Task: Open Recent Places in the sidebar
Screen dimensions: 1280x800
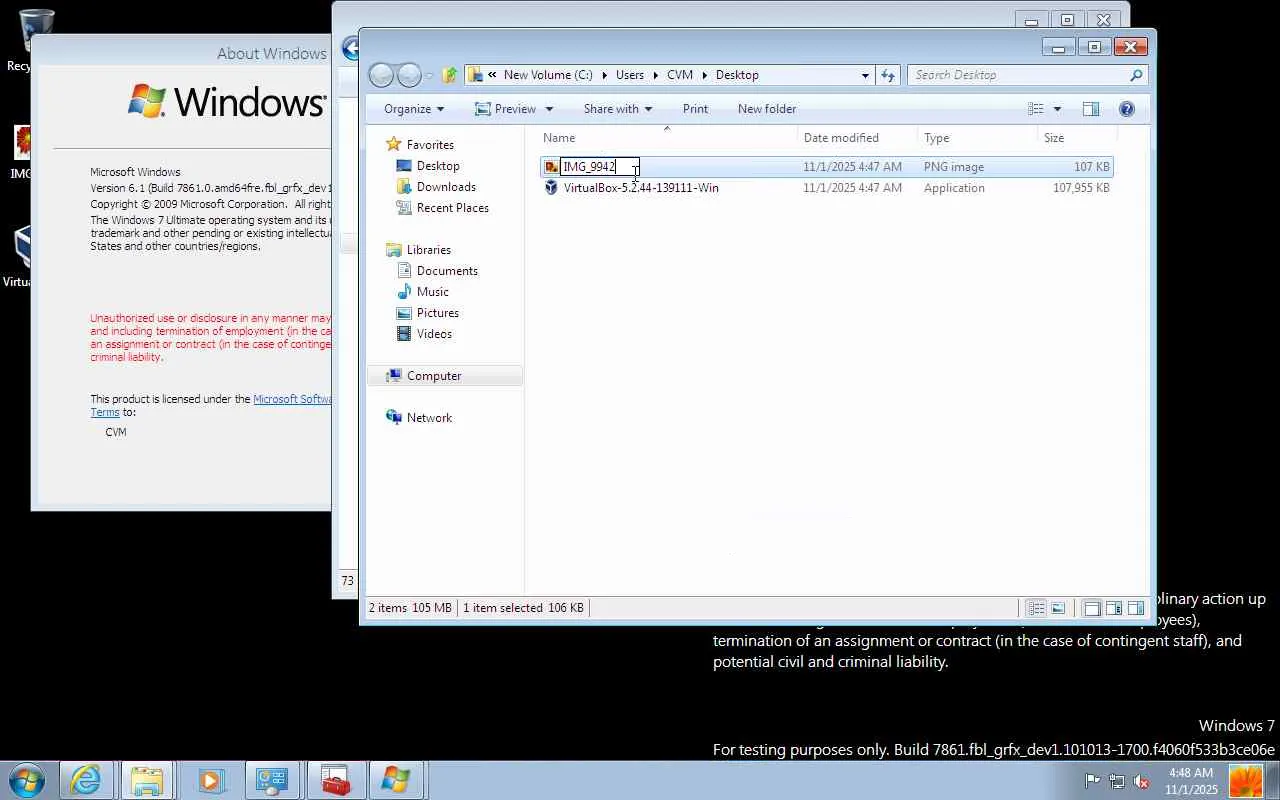Action: coord(453,208)
